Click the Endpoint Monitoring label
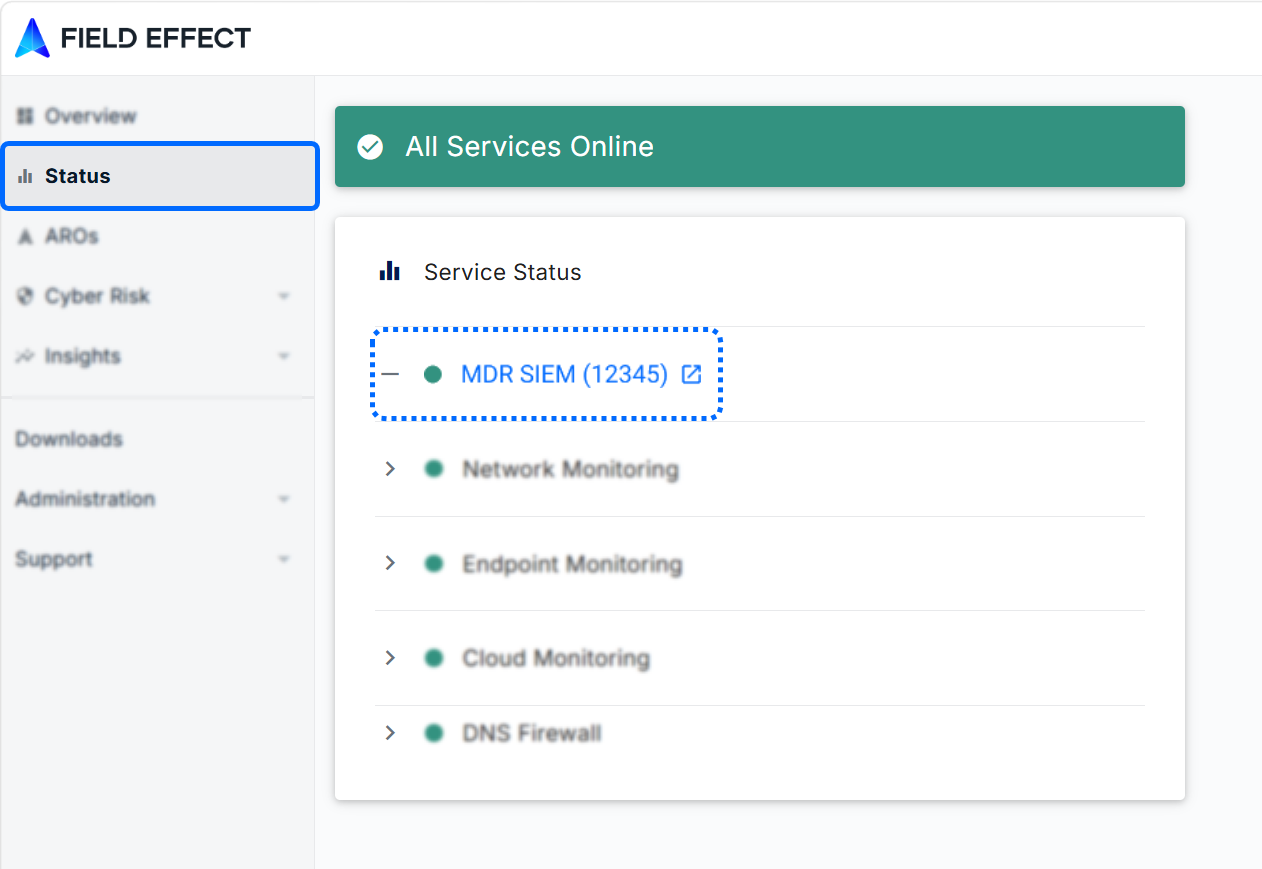The width and height of the screenshot is (1262, 869). pos(572,564)
